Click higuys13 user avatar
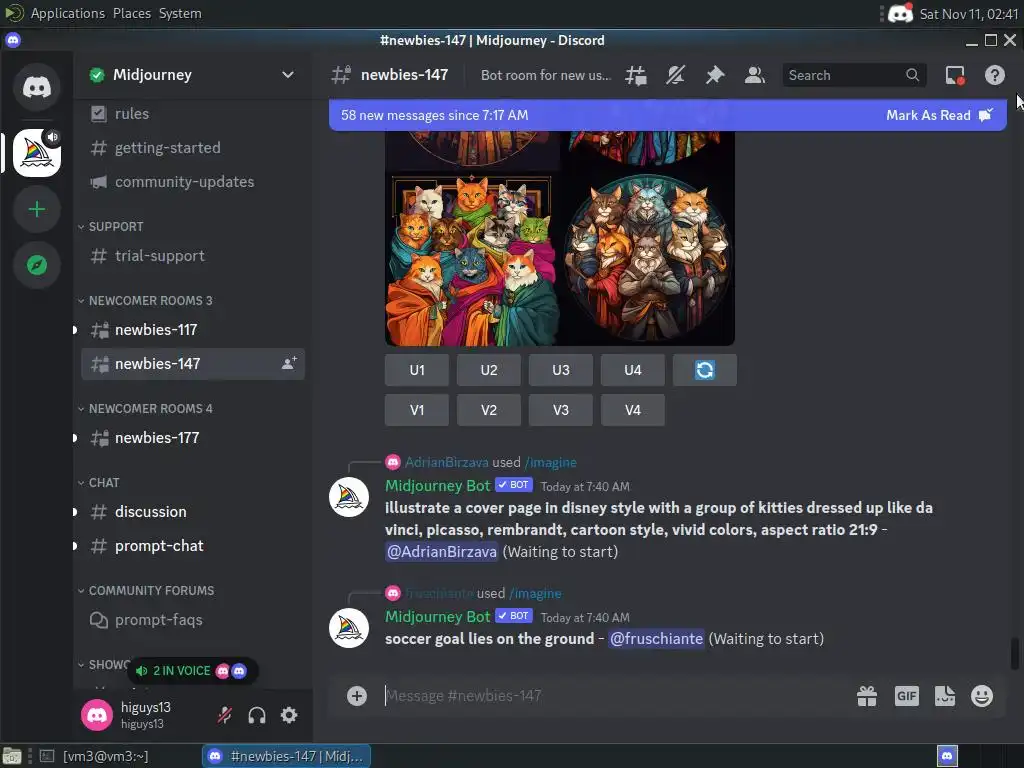The height and width of the screenshot is (768, 1024). click(97, 715)
